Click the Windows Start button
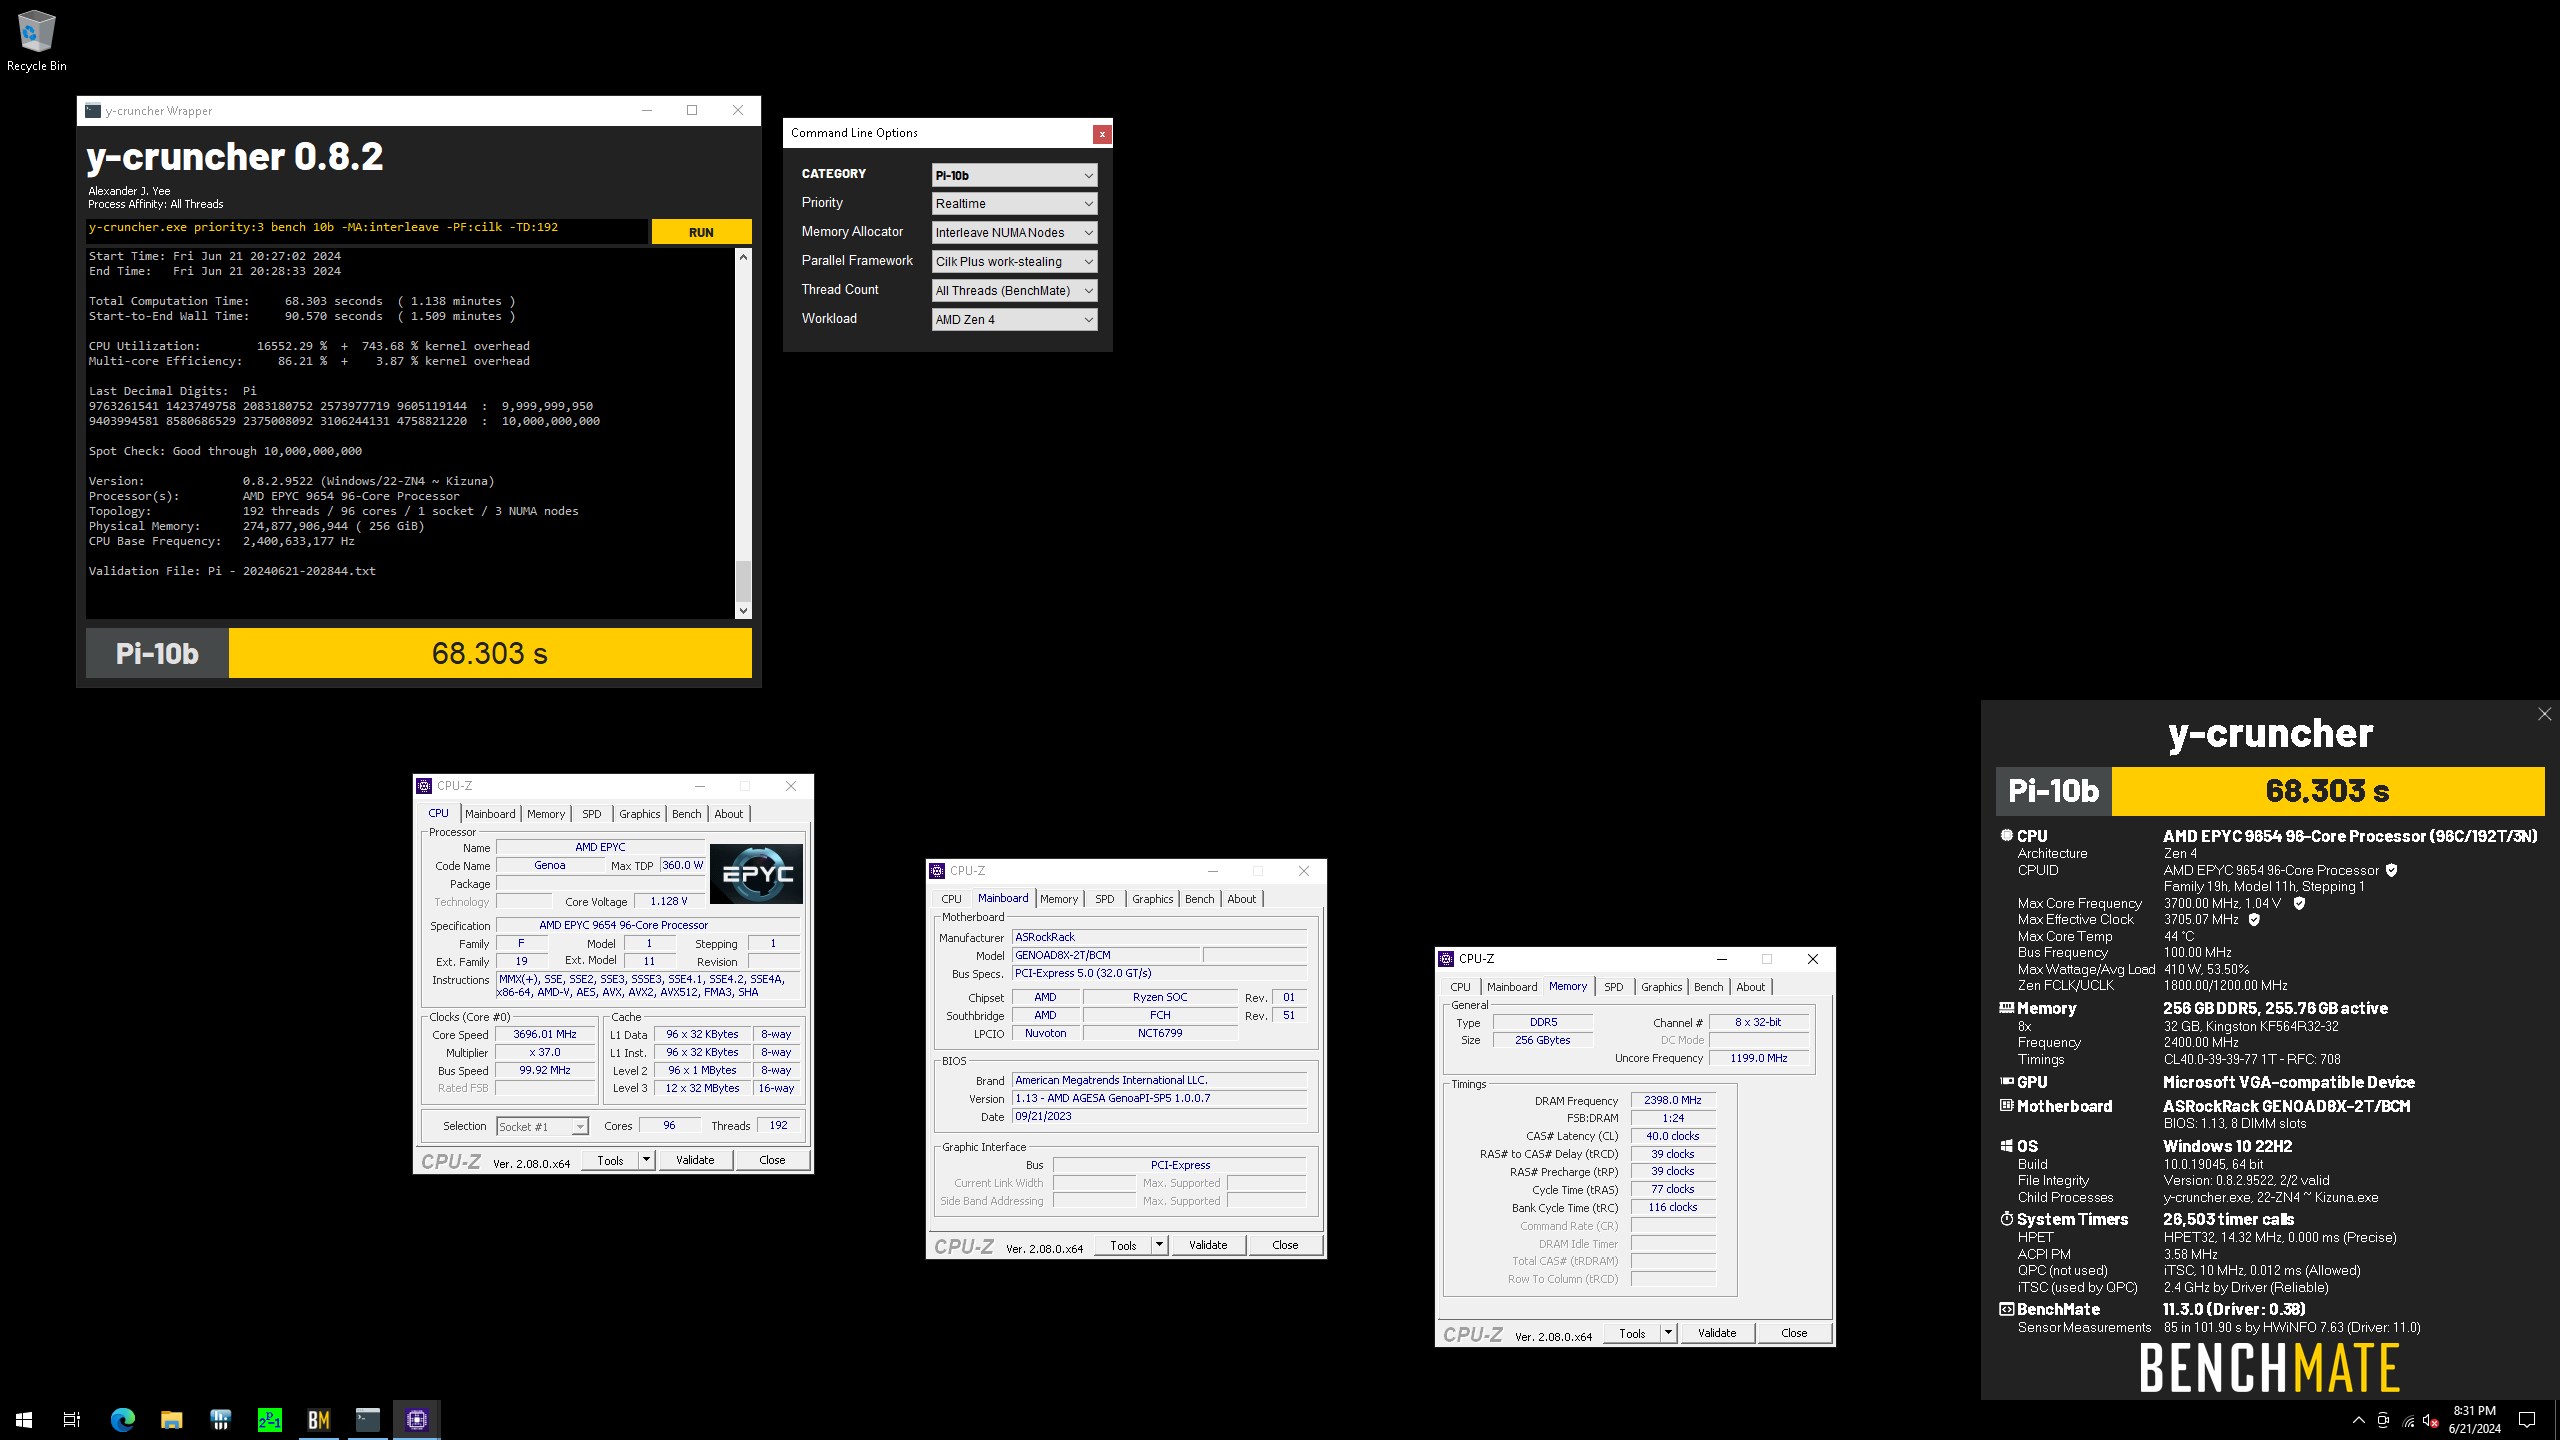 (24, 1419)
